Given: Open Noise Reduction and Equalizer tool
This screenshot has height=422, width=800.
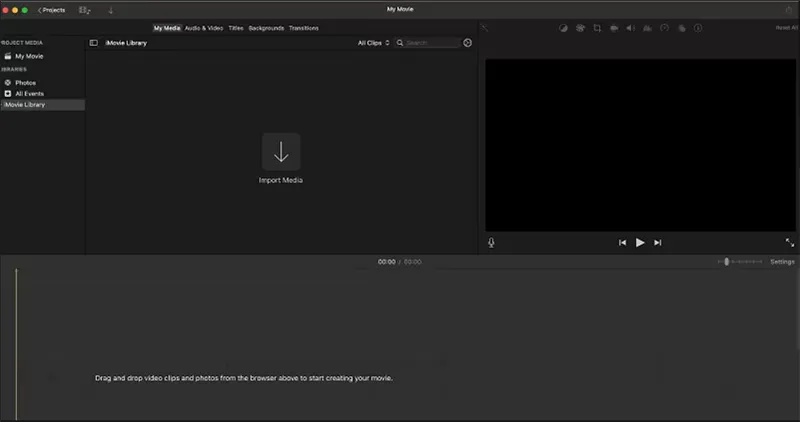Looking at the screenshot, I should point(647,28).
